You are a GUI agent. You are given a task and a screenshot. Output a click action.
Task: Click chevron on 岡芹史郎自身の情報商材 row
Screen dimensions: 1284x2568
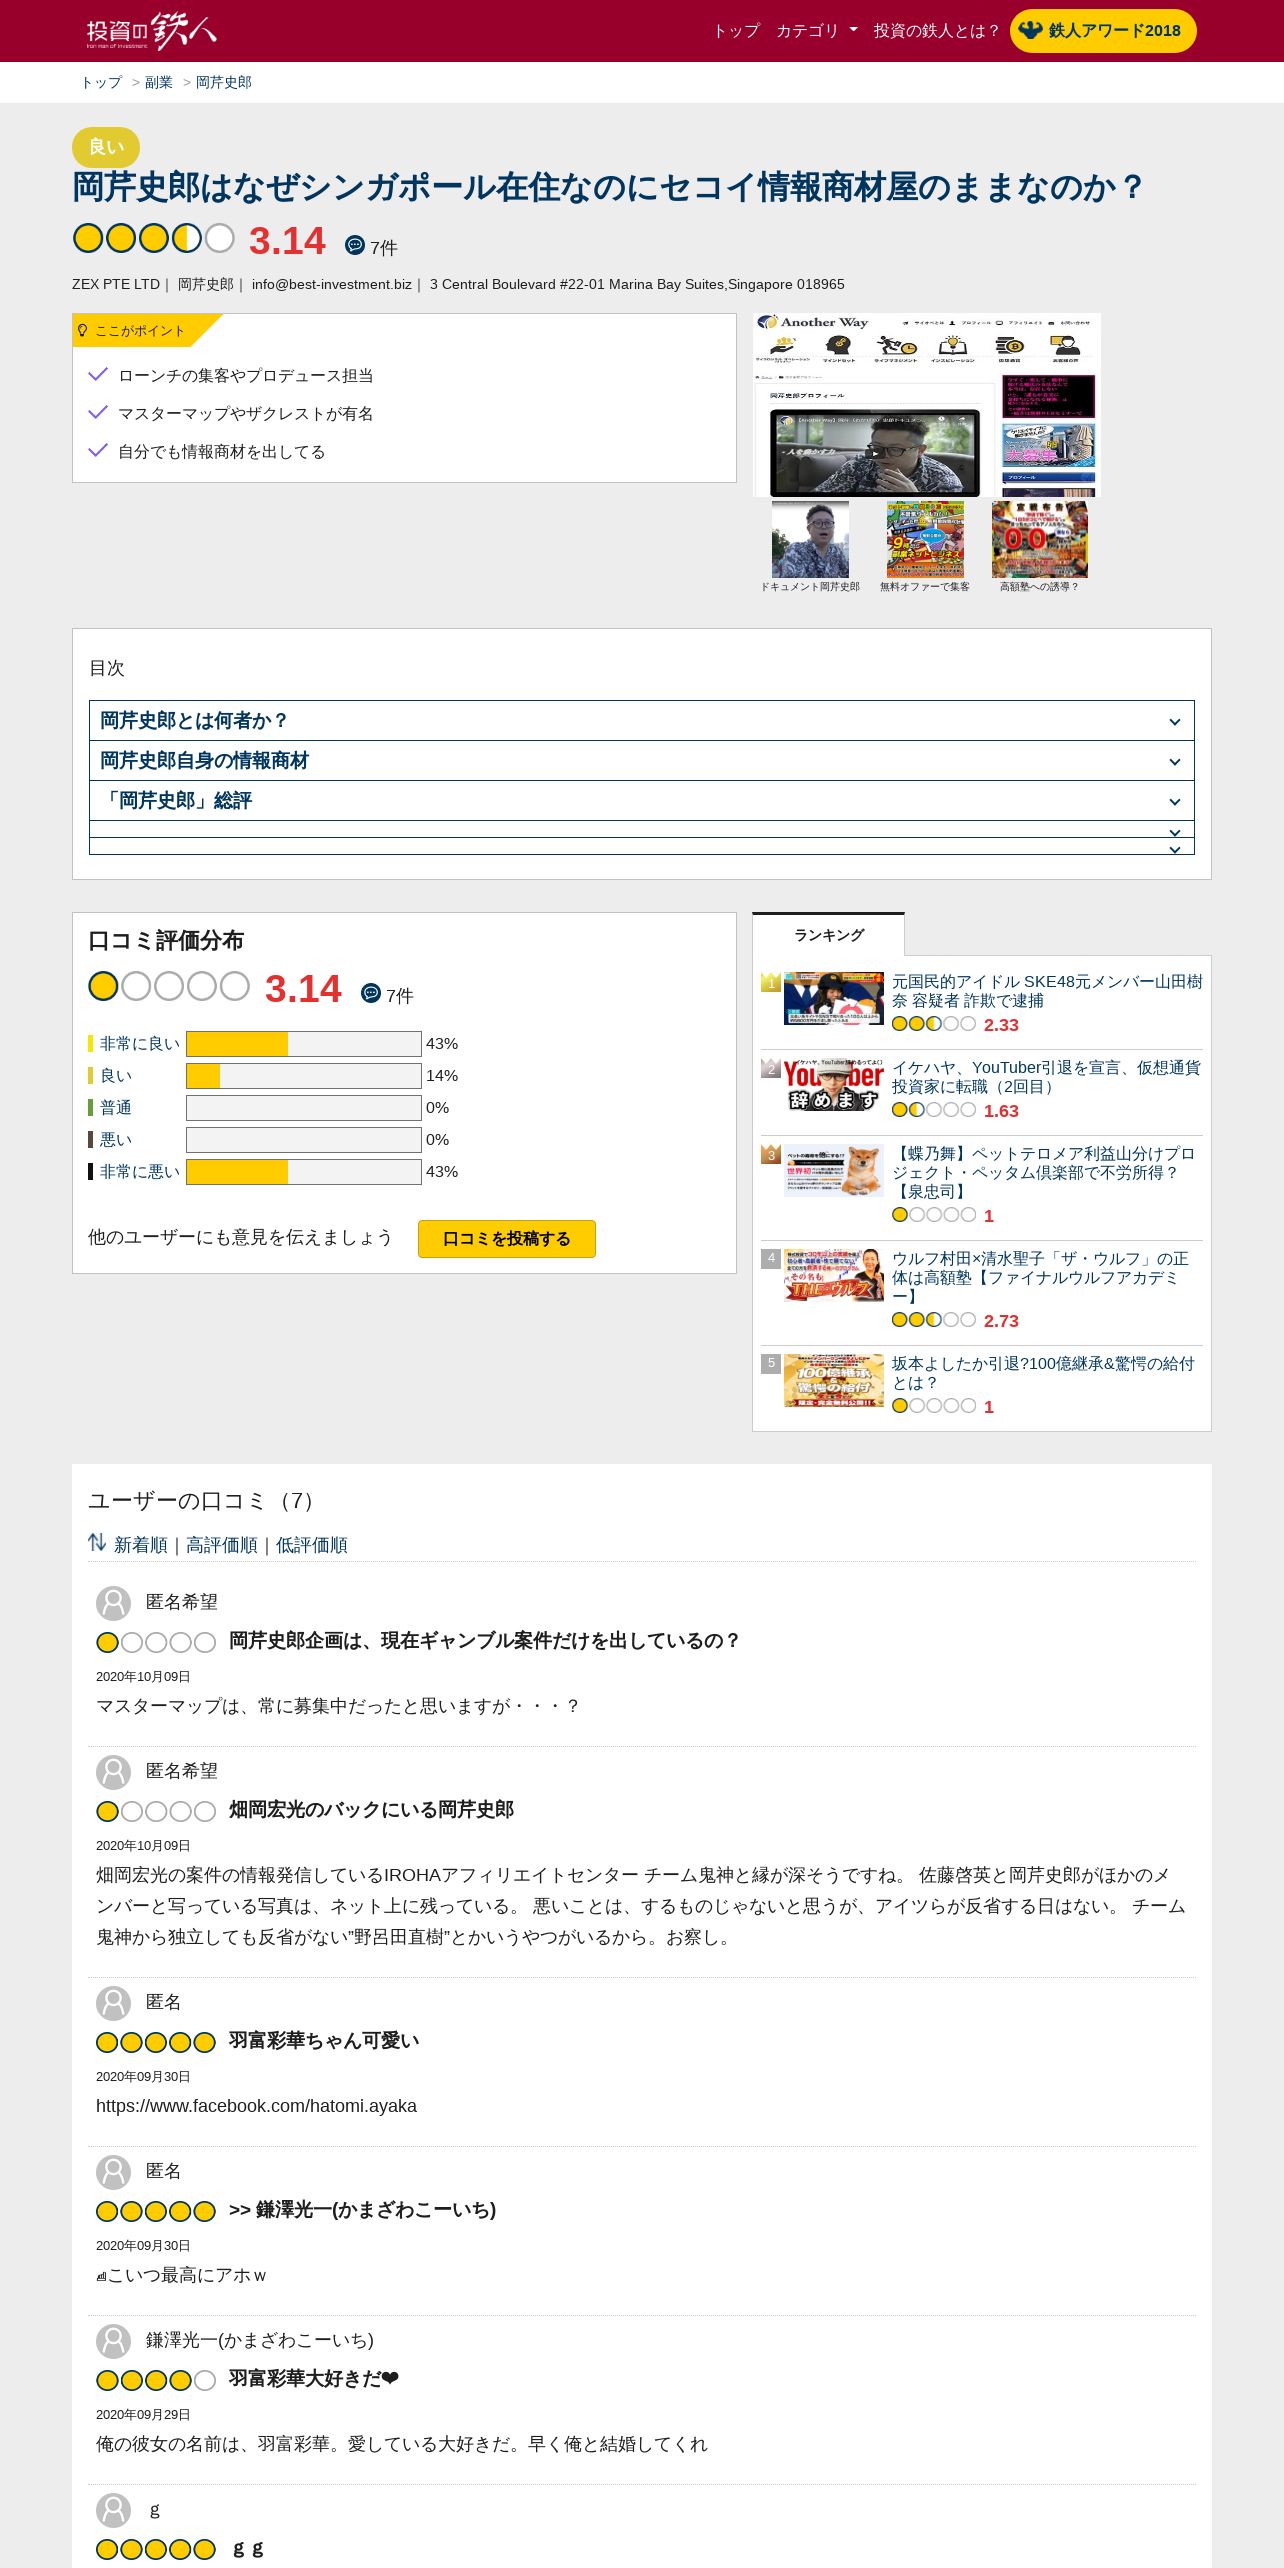pyautogui.click(x=1175, y=762)
